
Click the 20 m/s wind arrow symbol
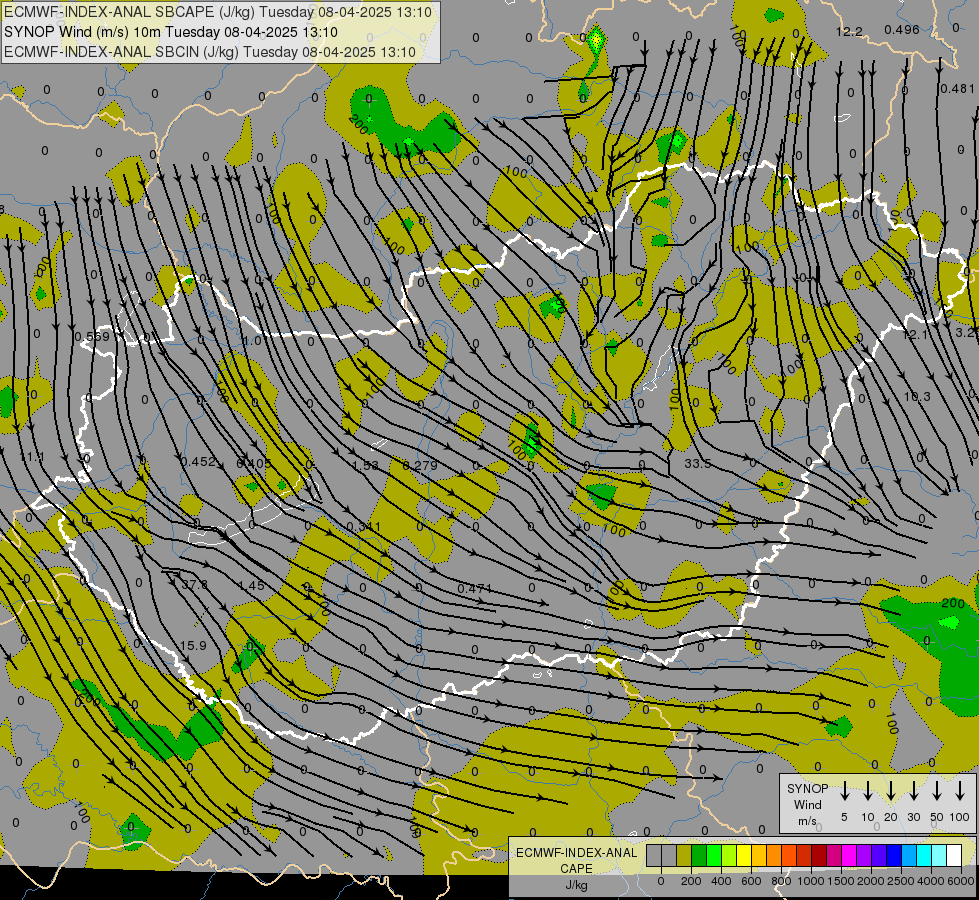[890, 791]
